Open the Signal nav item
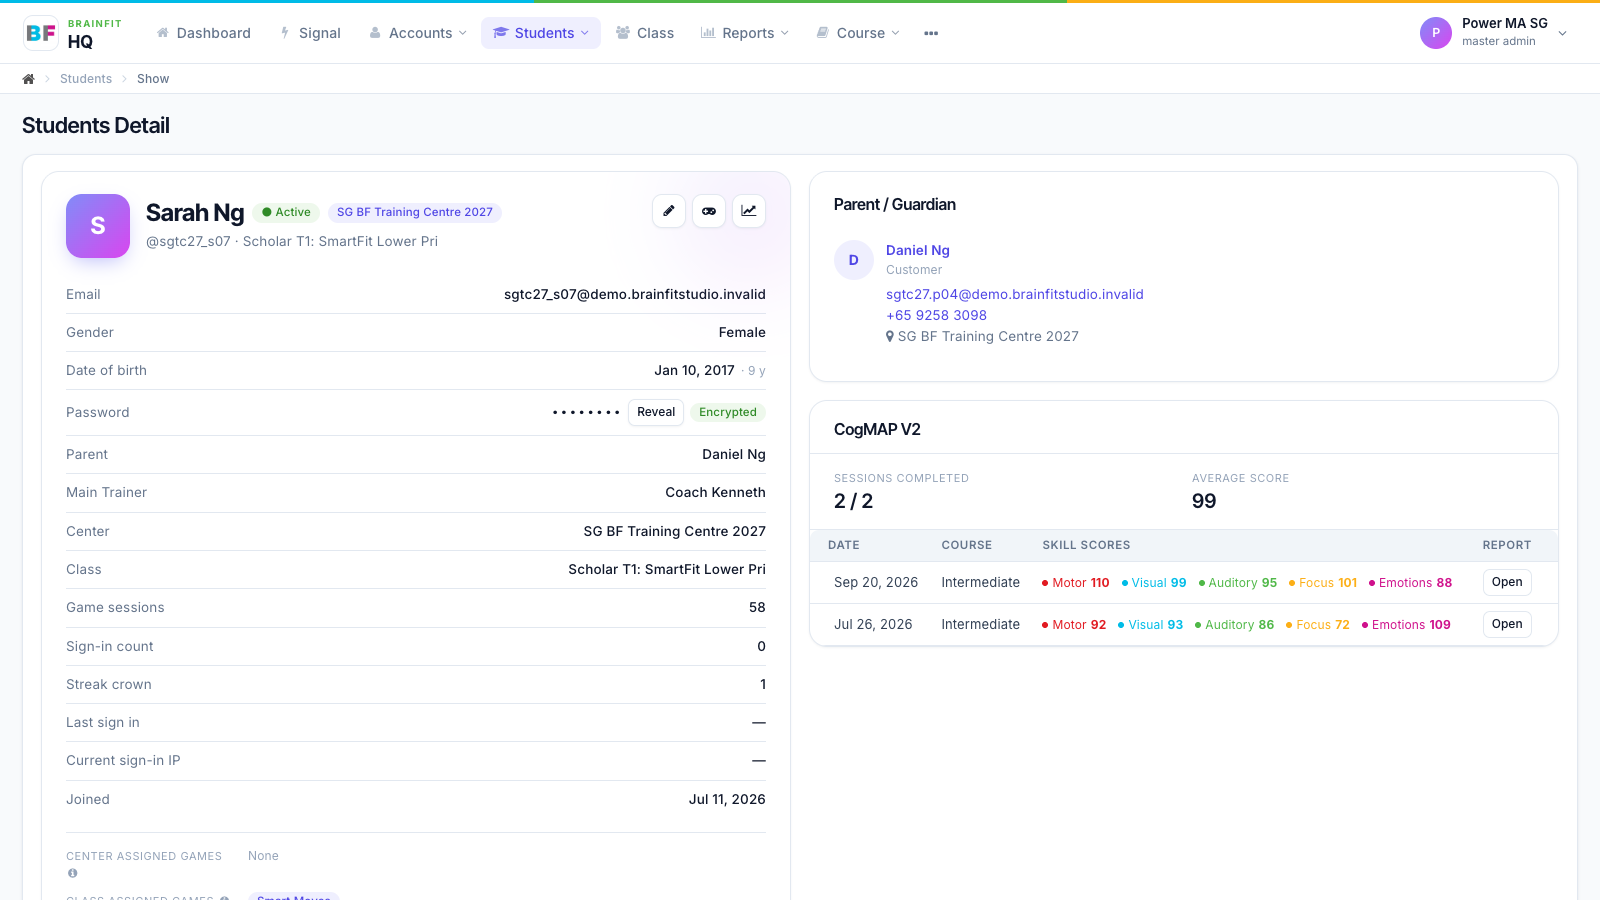The image size is (1600, 900). (x=311, y=33)
